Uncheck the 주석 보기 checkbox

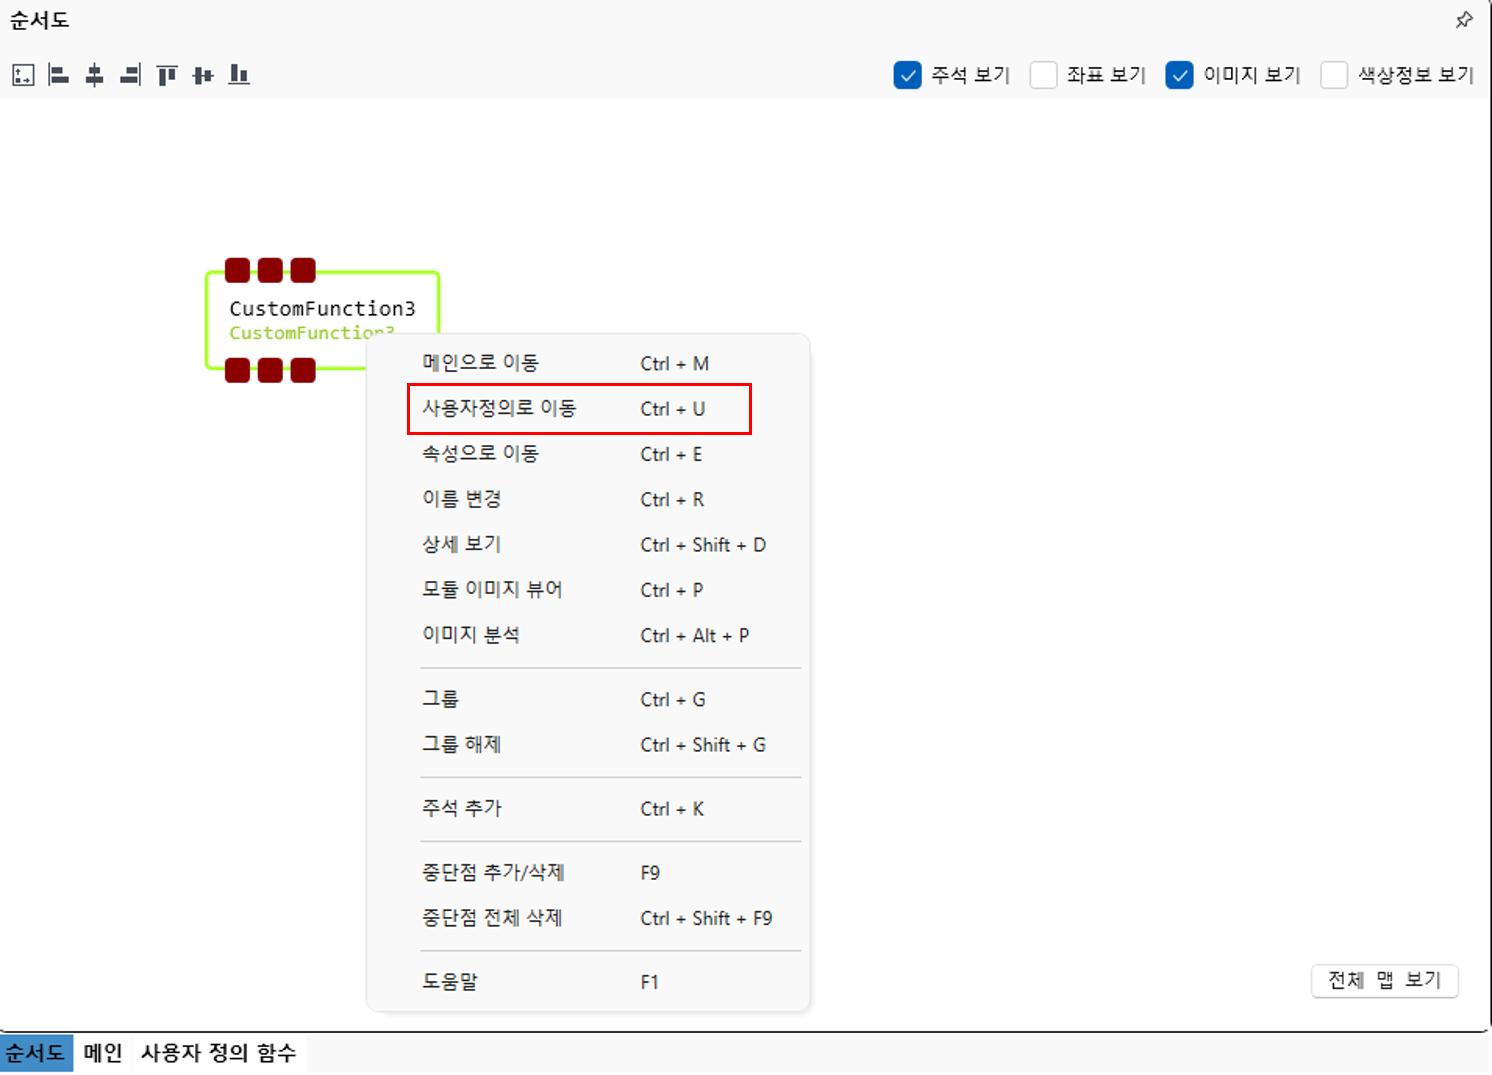907,75
